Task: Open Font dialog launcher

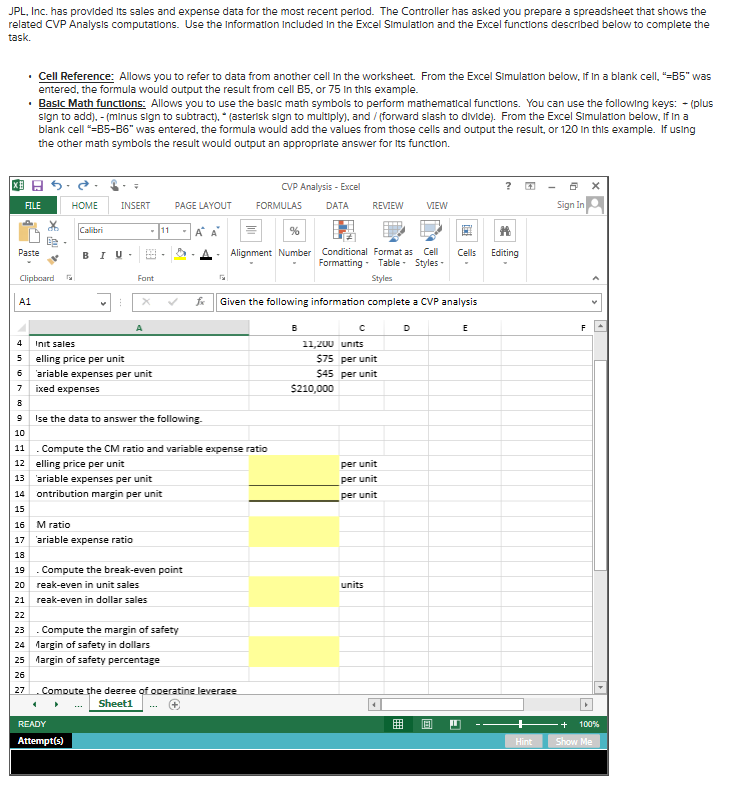Action: tap(222, 278)
